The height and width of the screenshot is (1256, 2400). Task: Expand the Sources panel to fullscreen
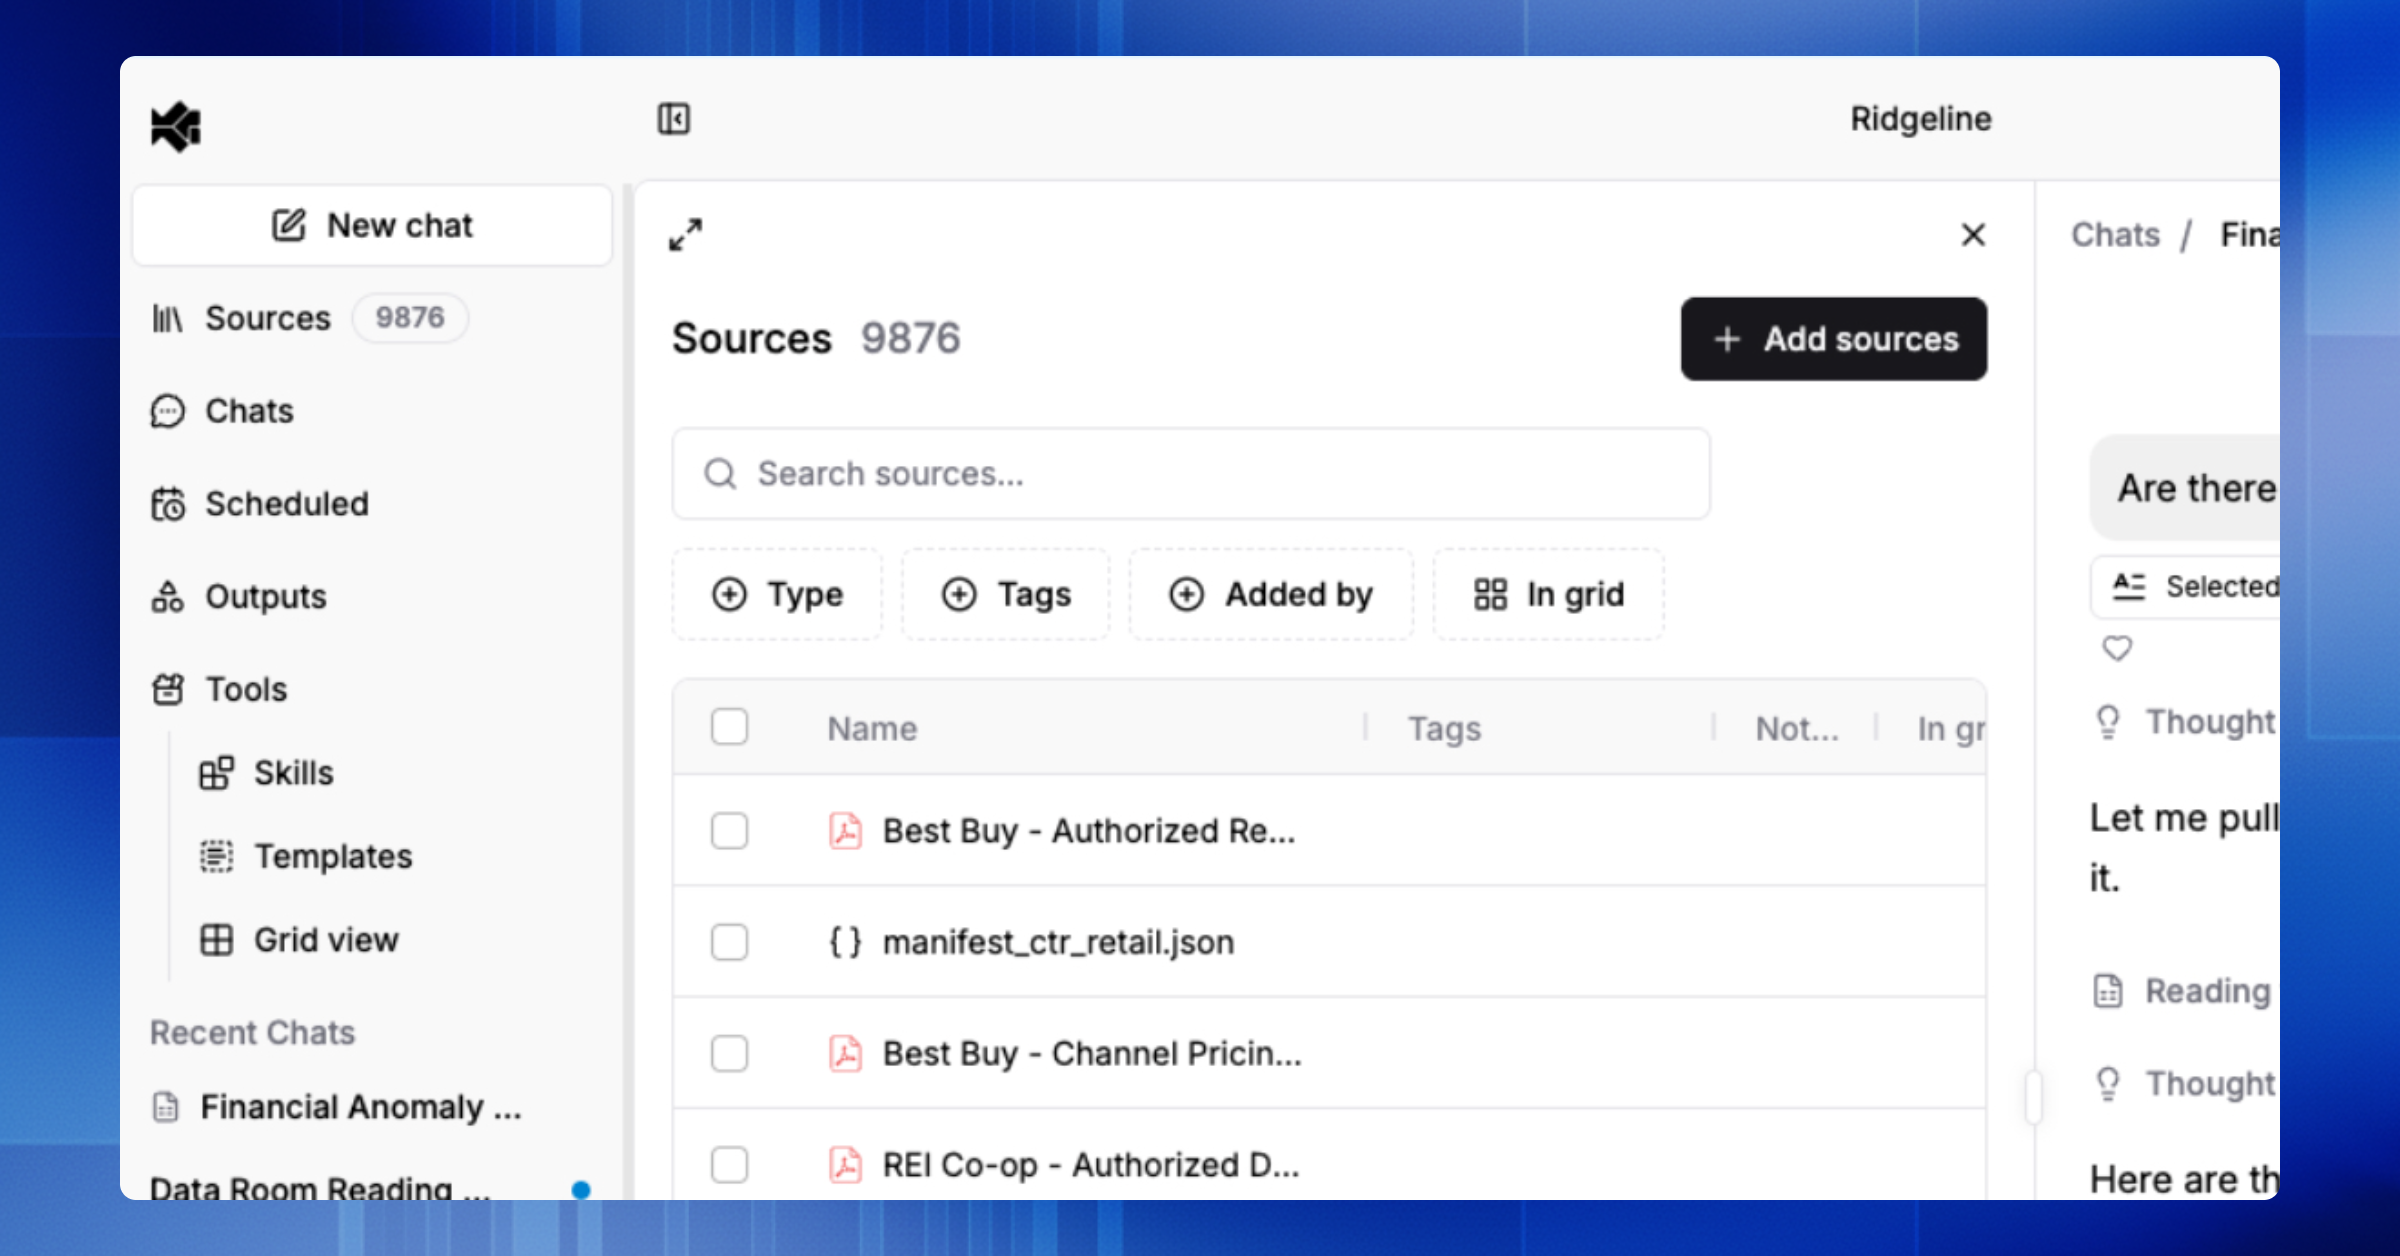[x=686, y=235]
